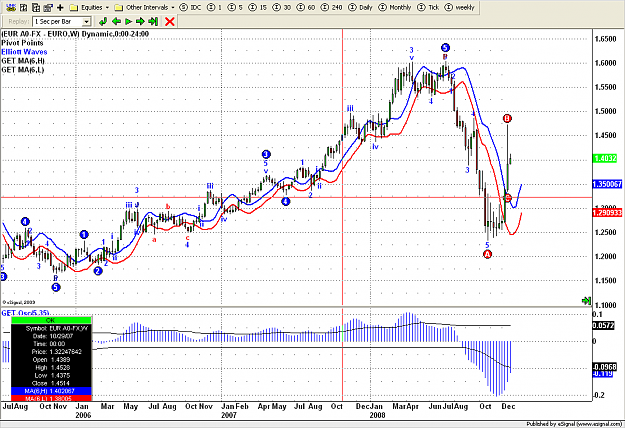Switch to the 60-minute interval
This screenshot has height=428, width=625.
point(306,7)
